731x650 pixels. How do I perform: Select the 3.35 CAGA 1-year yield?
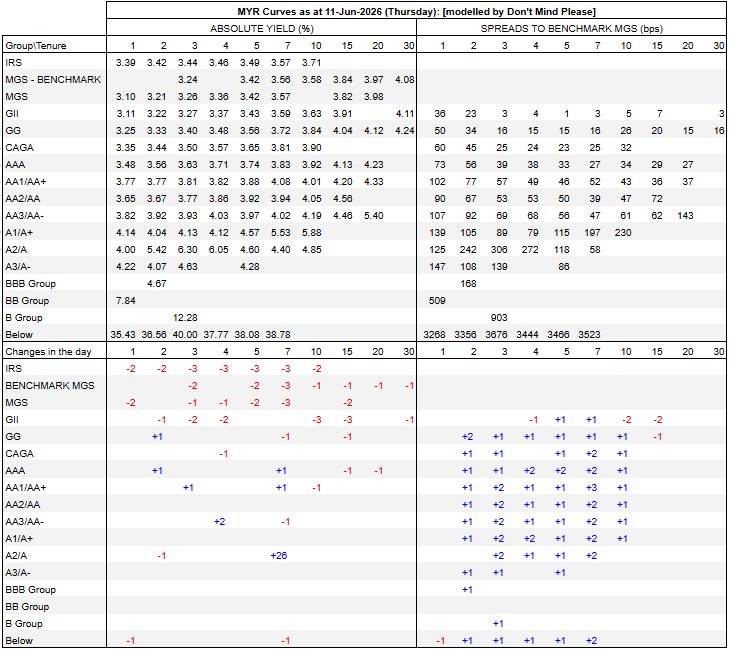pos(125,148)
